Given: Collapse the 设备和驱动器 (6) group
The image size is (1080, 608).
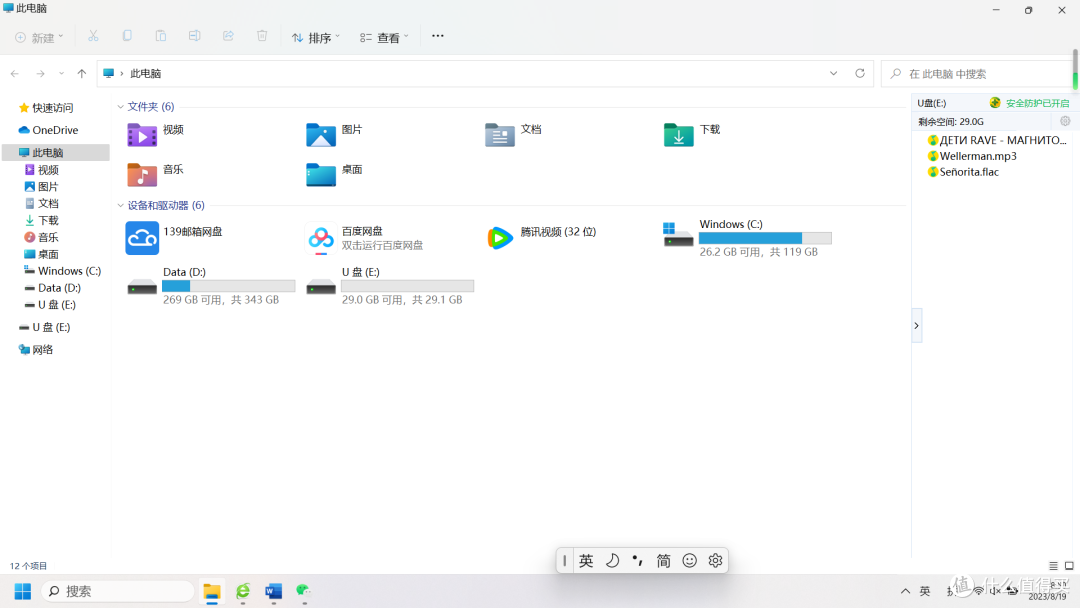Looking at the screenshot, I should (x=121, y=205).
